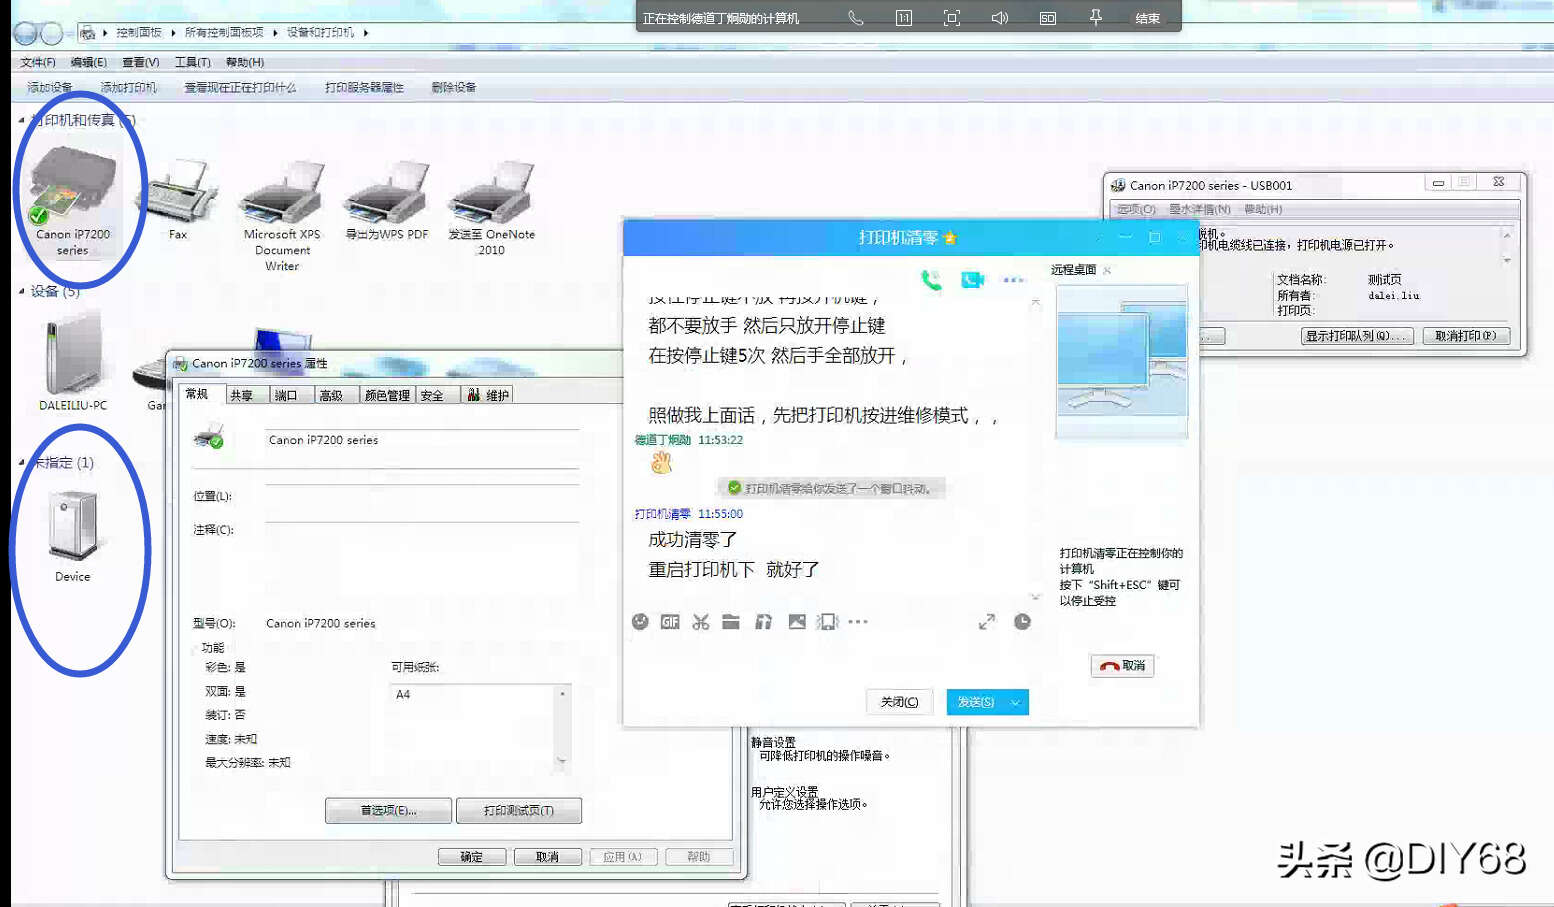Open more options beside the video call icon
This screenshot has height=907, width=1554.
click(1013, 280)
